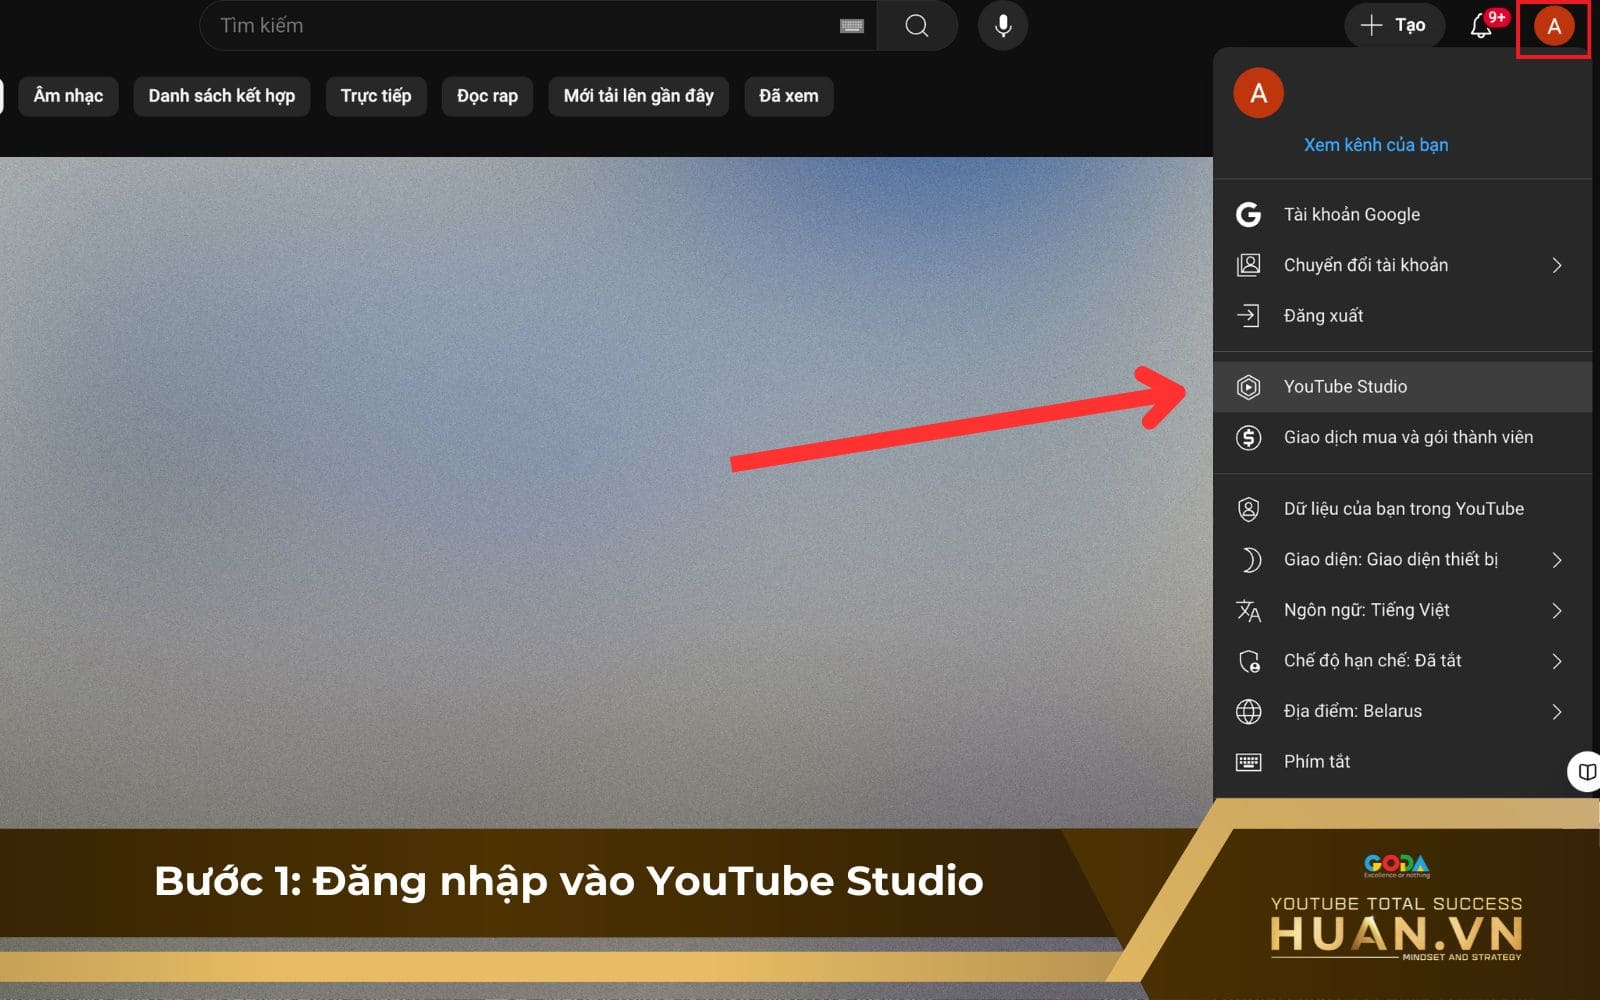Screen dimensions: 1600x1000
Task: Click Chế độ hạn chế: Đã tắt text
Action: tap(1373, 661)
